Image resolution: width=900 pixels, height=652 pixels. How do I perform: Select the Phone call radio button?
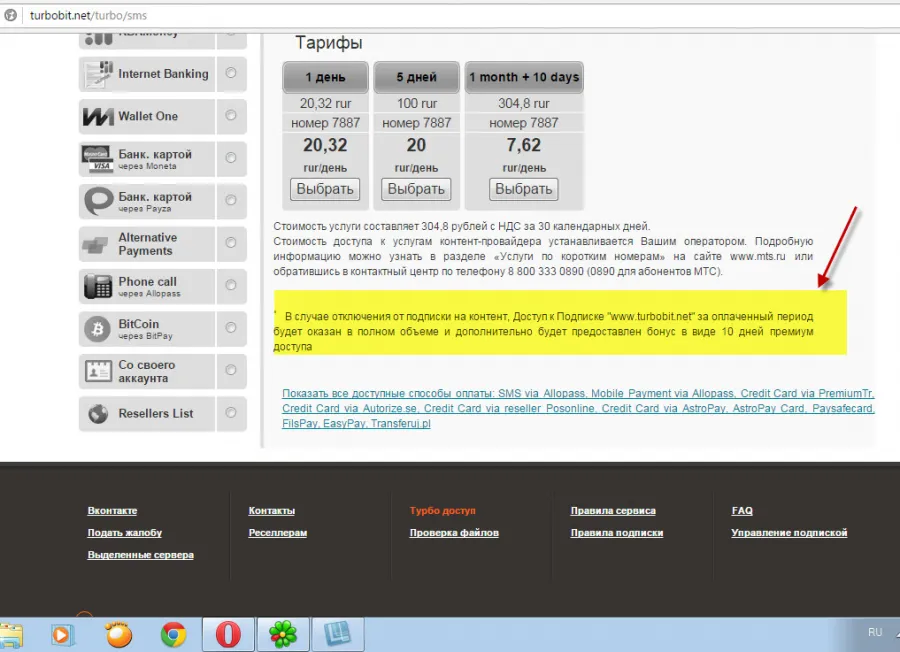[x=231, y=285]
